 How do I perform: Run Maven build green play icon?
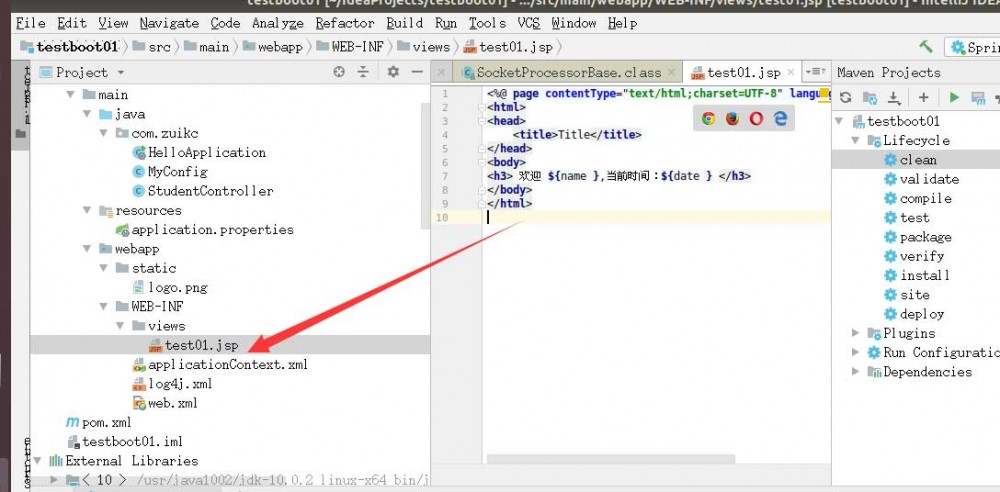[954, 98]
